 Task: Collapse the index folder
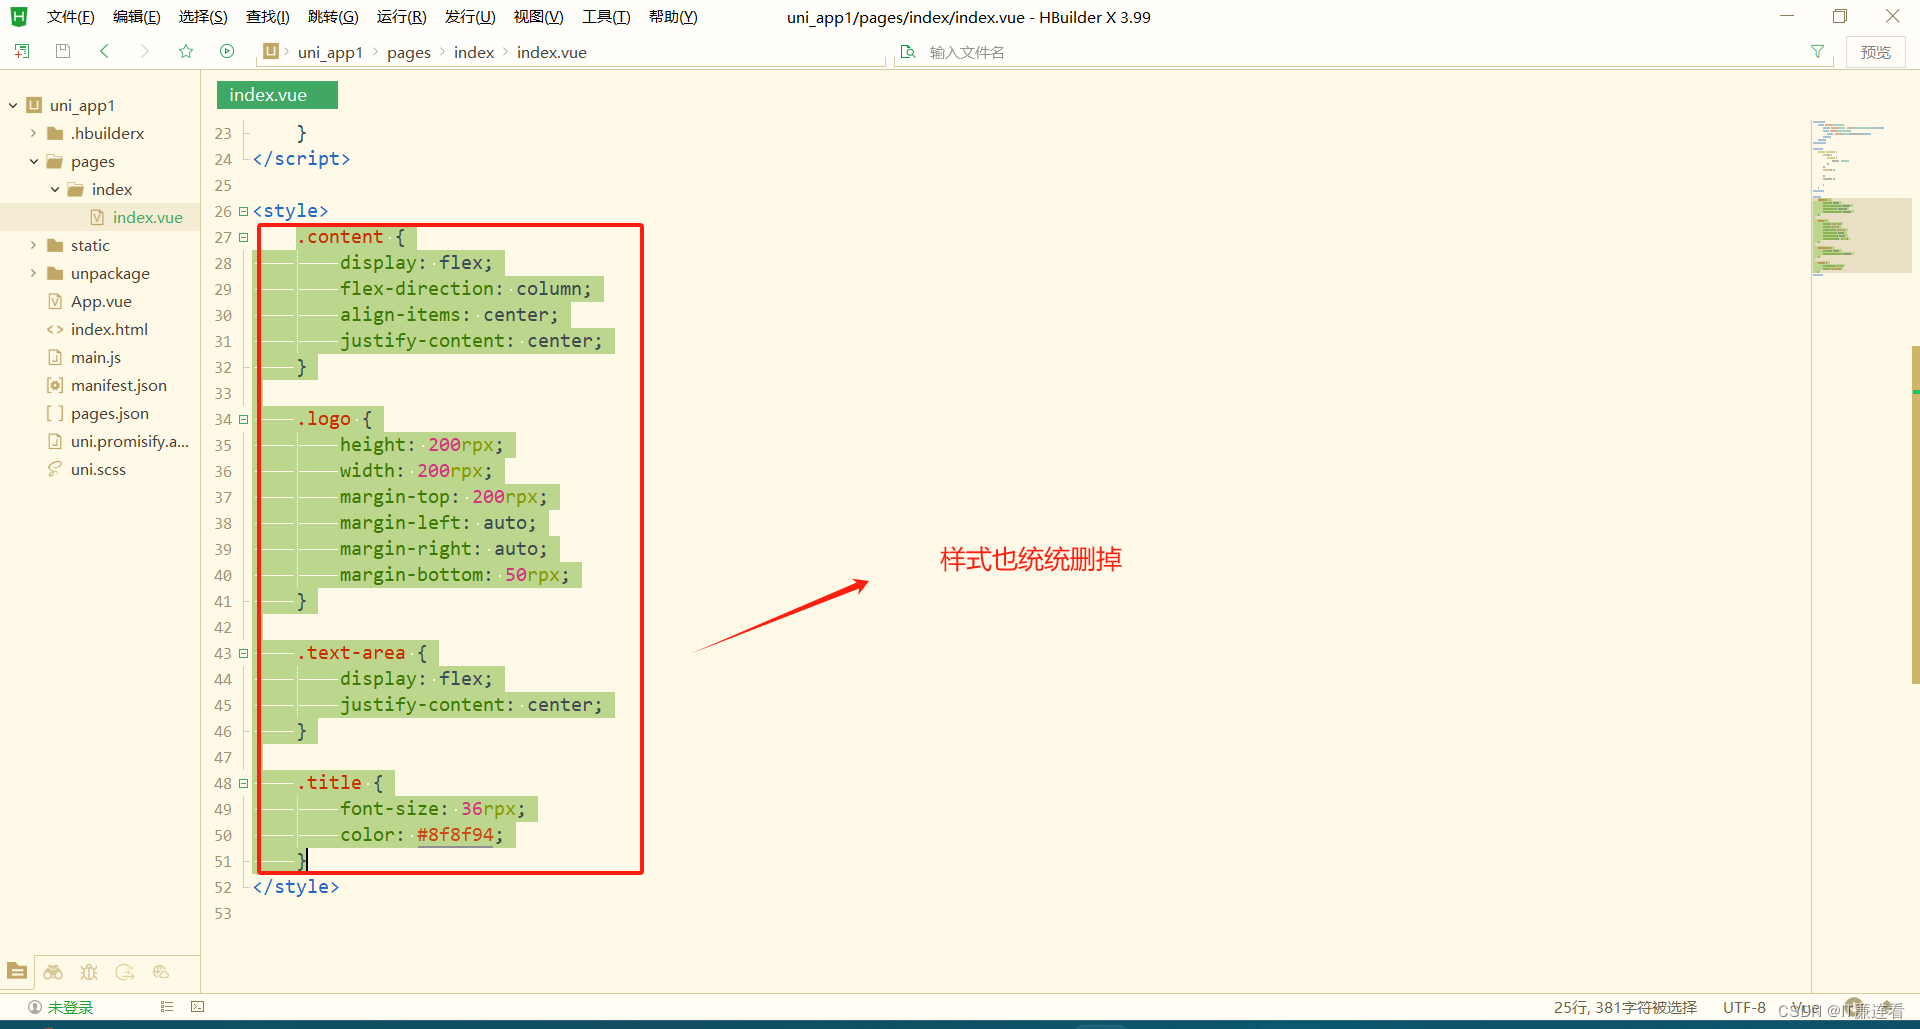55,189
